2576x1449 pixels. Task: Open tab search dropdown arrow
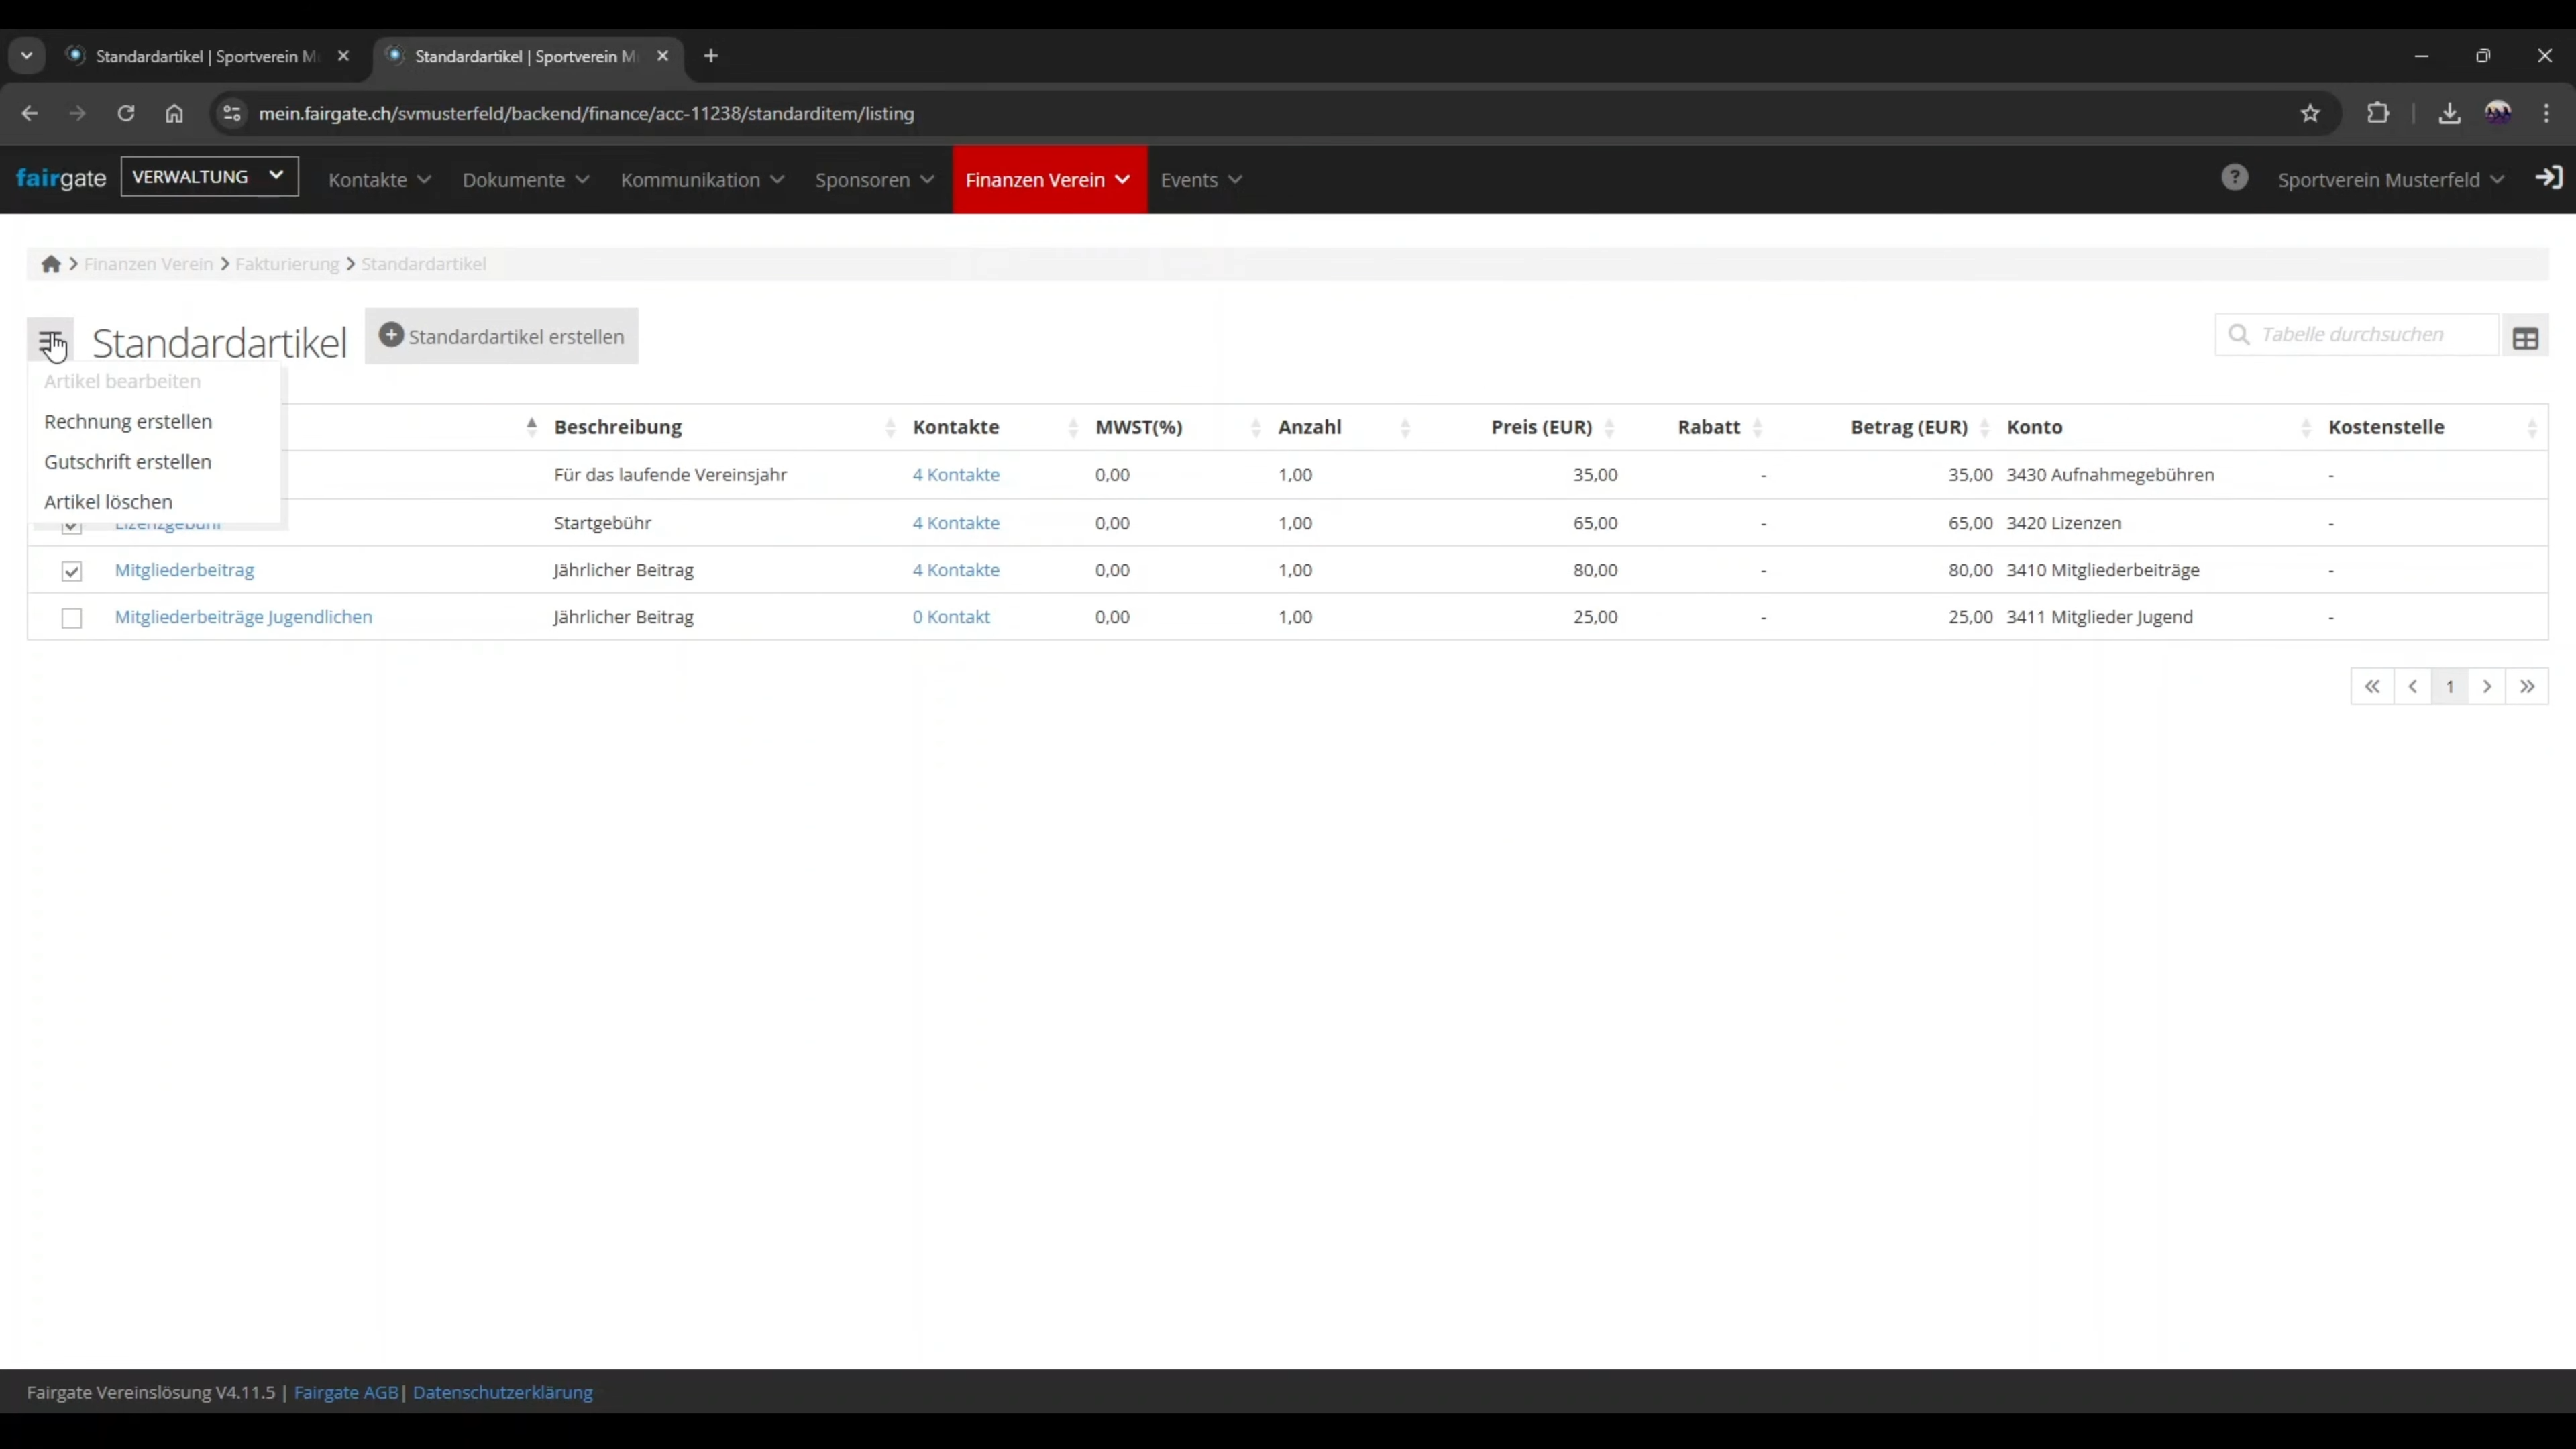pos(27,56)
